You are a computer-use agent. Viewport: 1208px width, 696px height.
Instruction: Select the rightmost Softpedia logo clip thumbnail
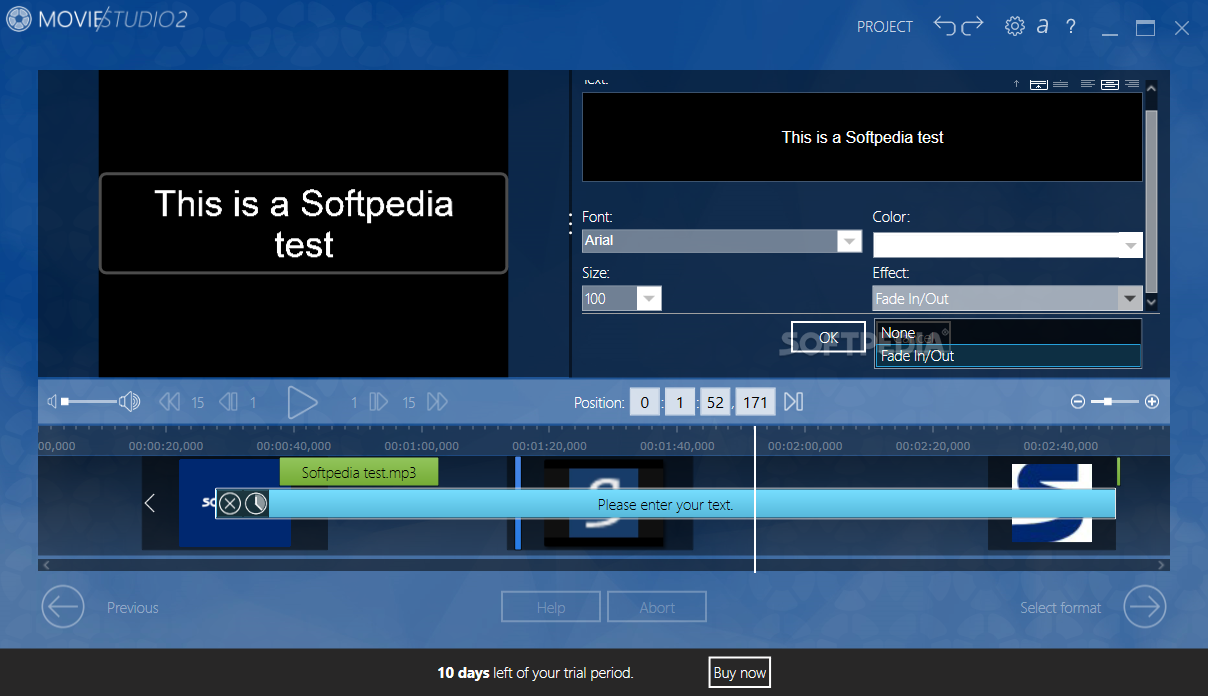(x=1052, y=503)
